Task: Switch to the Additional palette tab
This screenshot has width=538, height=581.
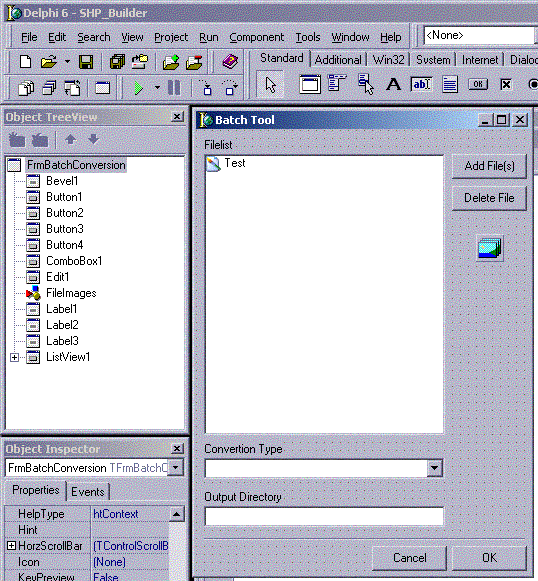Action: 338,60
